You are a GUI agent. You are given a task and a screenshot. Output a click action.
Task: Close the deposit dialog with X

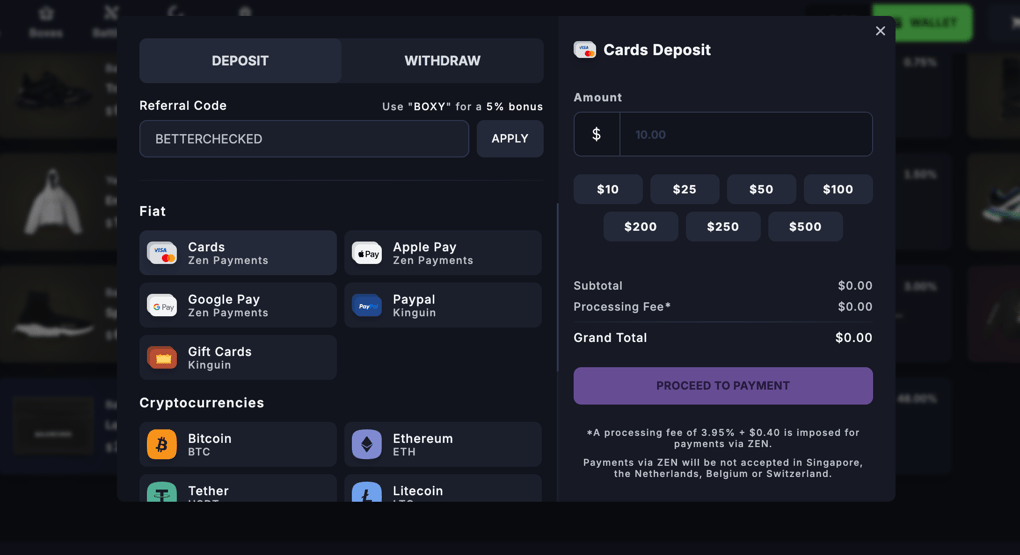[880, 31]
